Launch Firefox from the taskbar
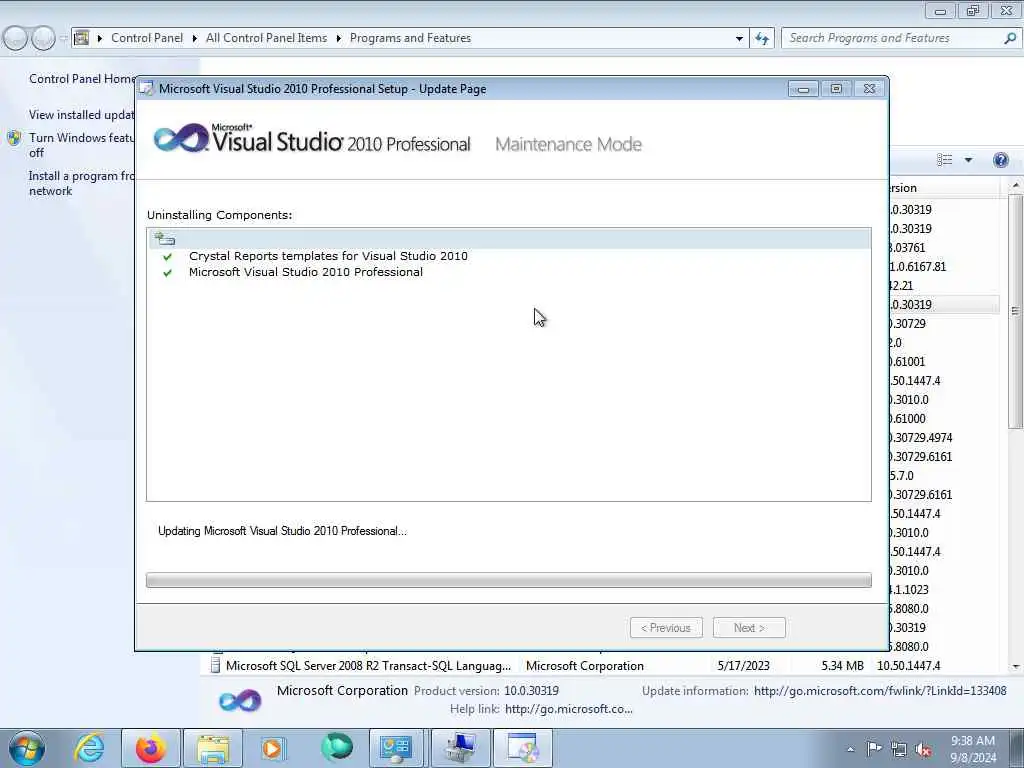 point(151,748)
